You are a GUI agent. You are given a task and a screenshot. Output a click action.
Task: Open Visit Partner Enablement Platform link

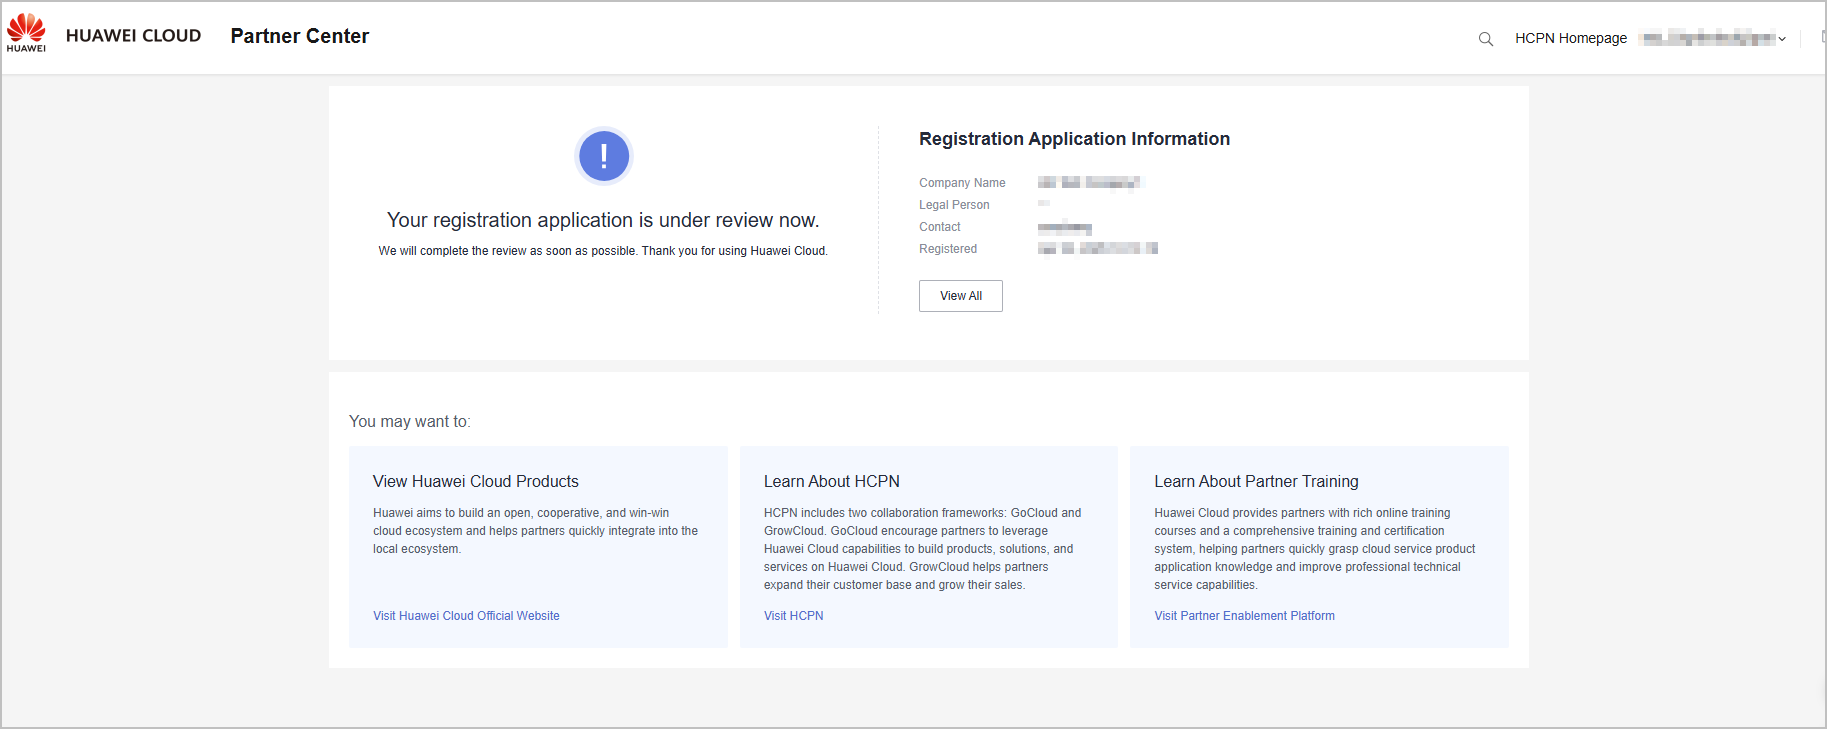pyautogui.click(x=1244, y=616)
